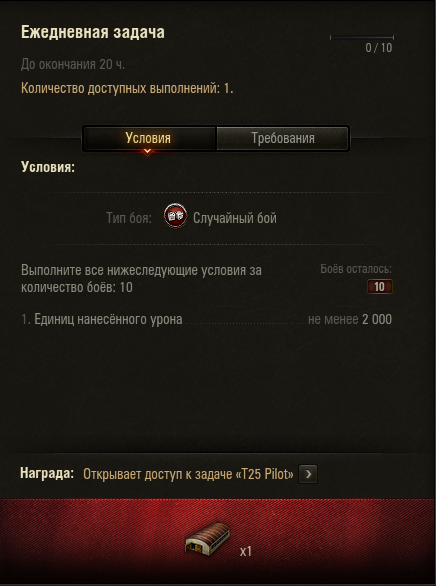Click the Единиц нанесённого урона condition row
The image size is (436, 586).
207,320
